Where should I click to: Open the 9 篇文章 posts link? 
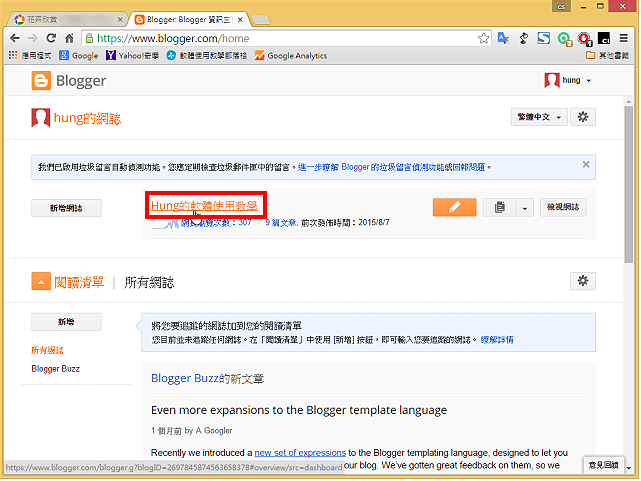(x=280, y=223)
